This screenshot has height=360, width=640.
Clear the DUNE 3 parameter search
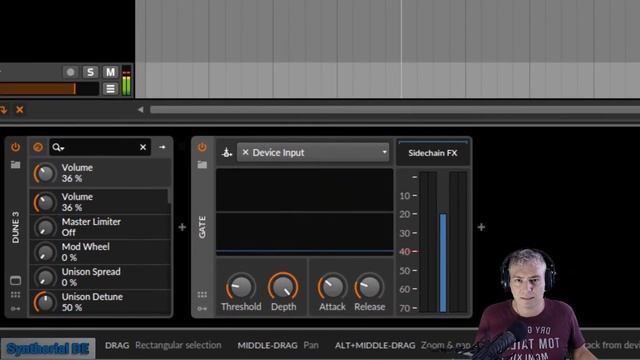point(143,147)
